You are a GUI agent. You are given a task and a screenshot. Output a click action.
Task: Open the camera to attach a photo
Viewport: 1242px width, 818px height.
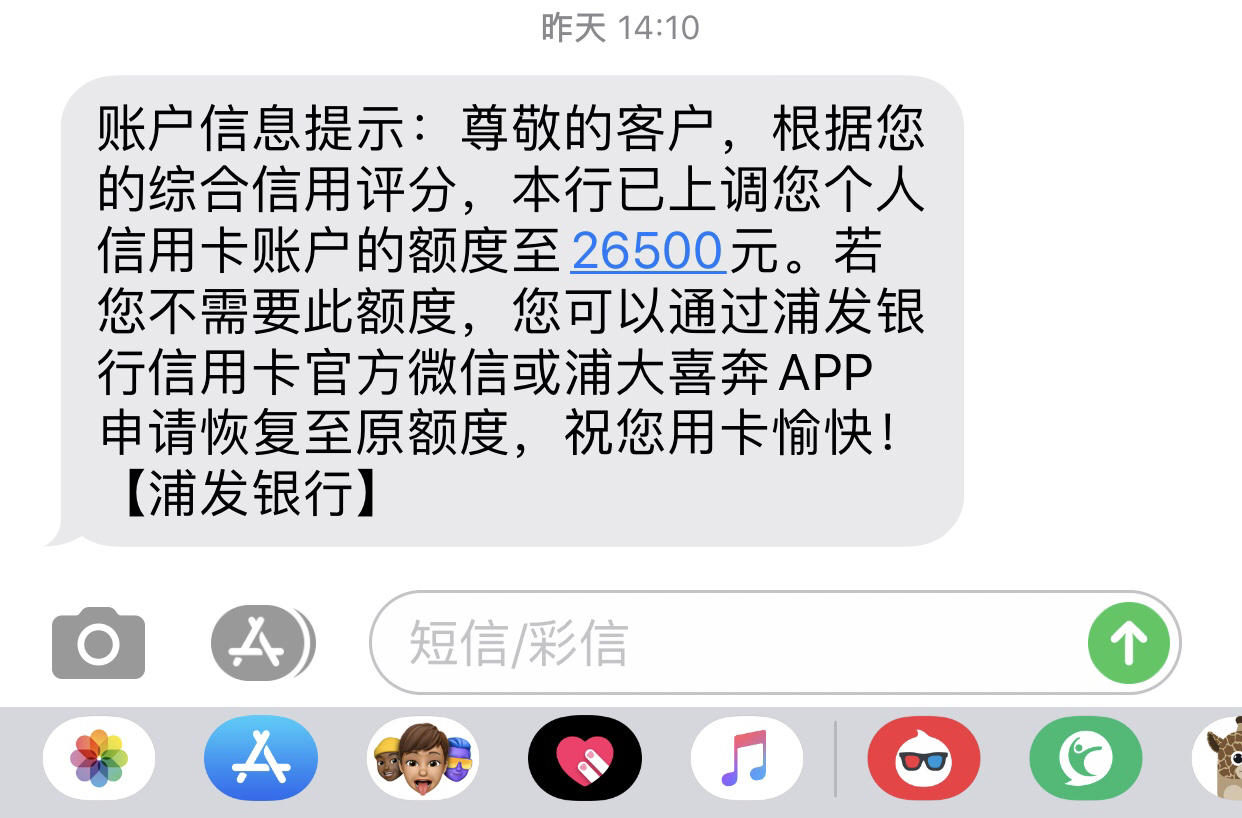pos(98,643)
